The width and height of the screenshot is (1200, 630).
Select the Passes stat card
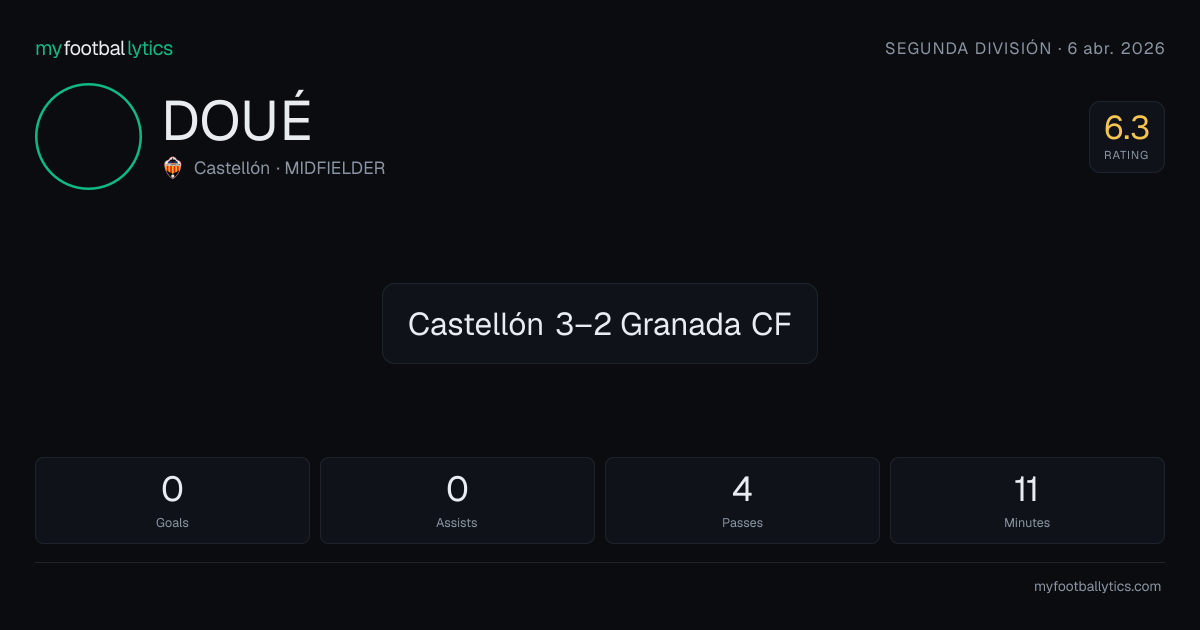pos(742,500)
